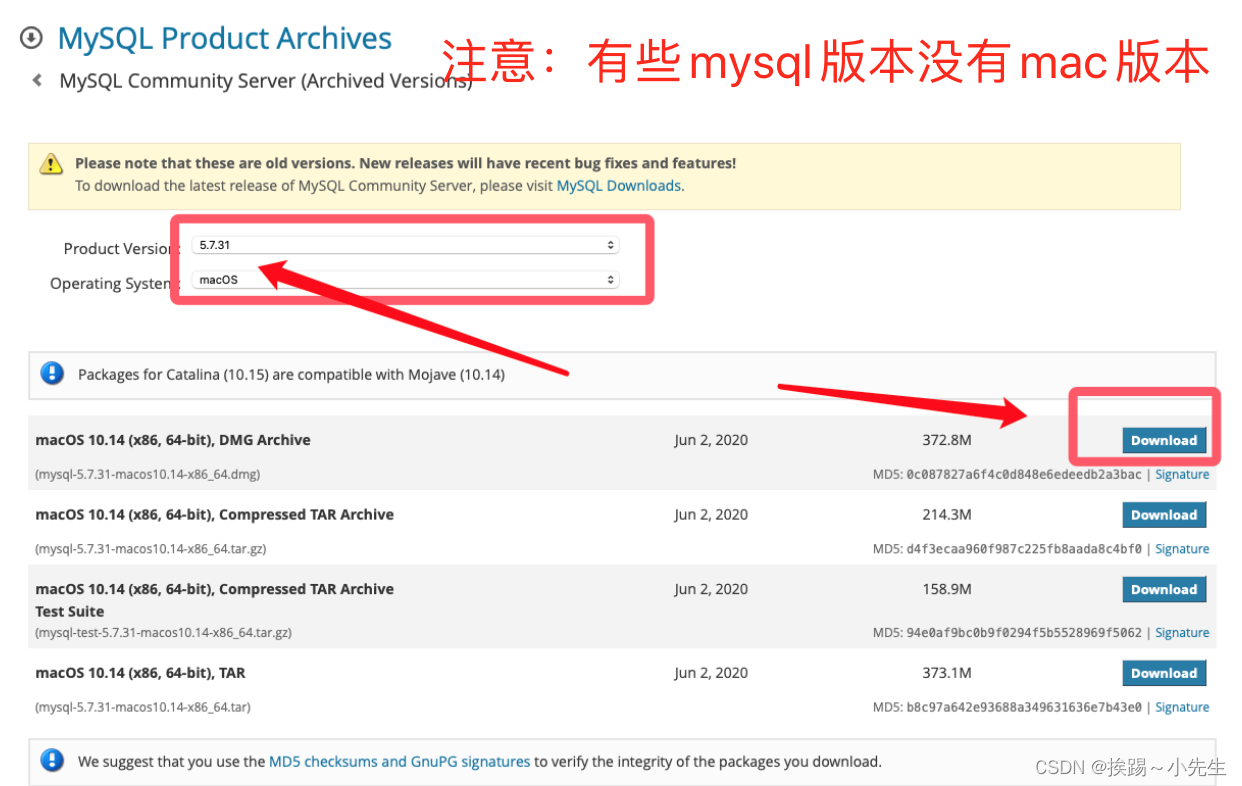Image resolution: width=1242 pixels, height=786 pixels.
Task: Open the Operating System dropdown showing macOS
Action: (406, 280)
